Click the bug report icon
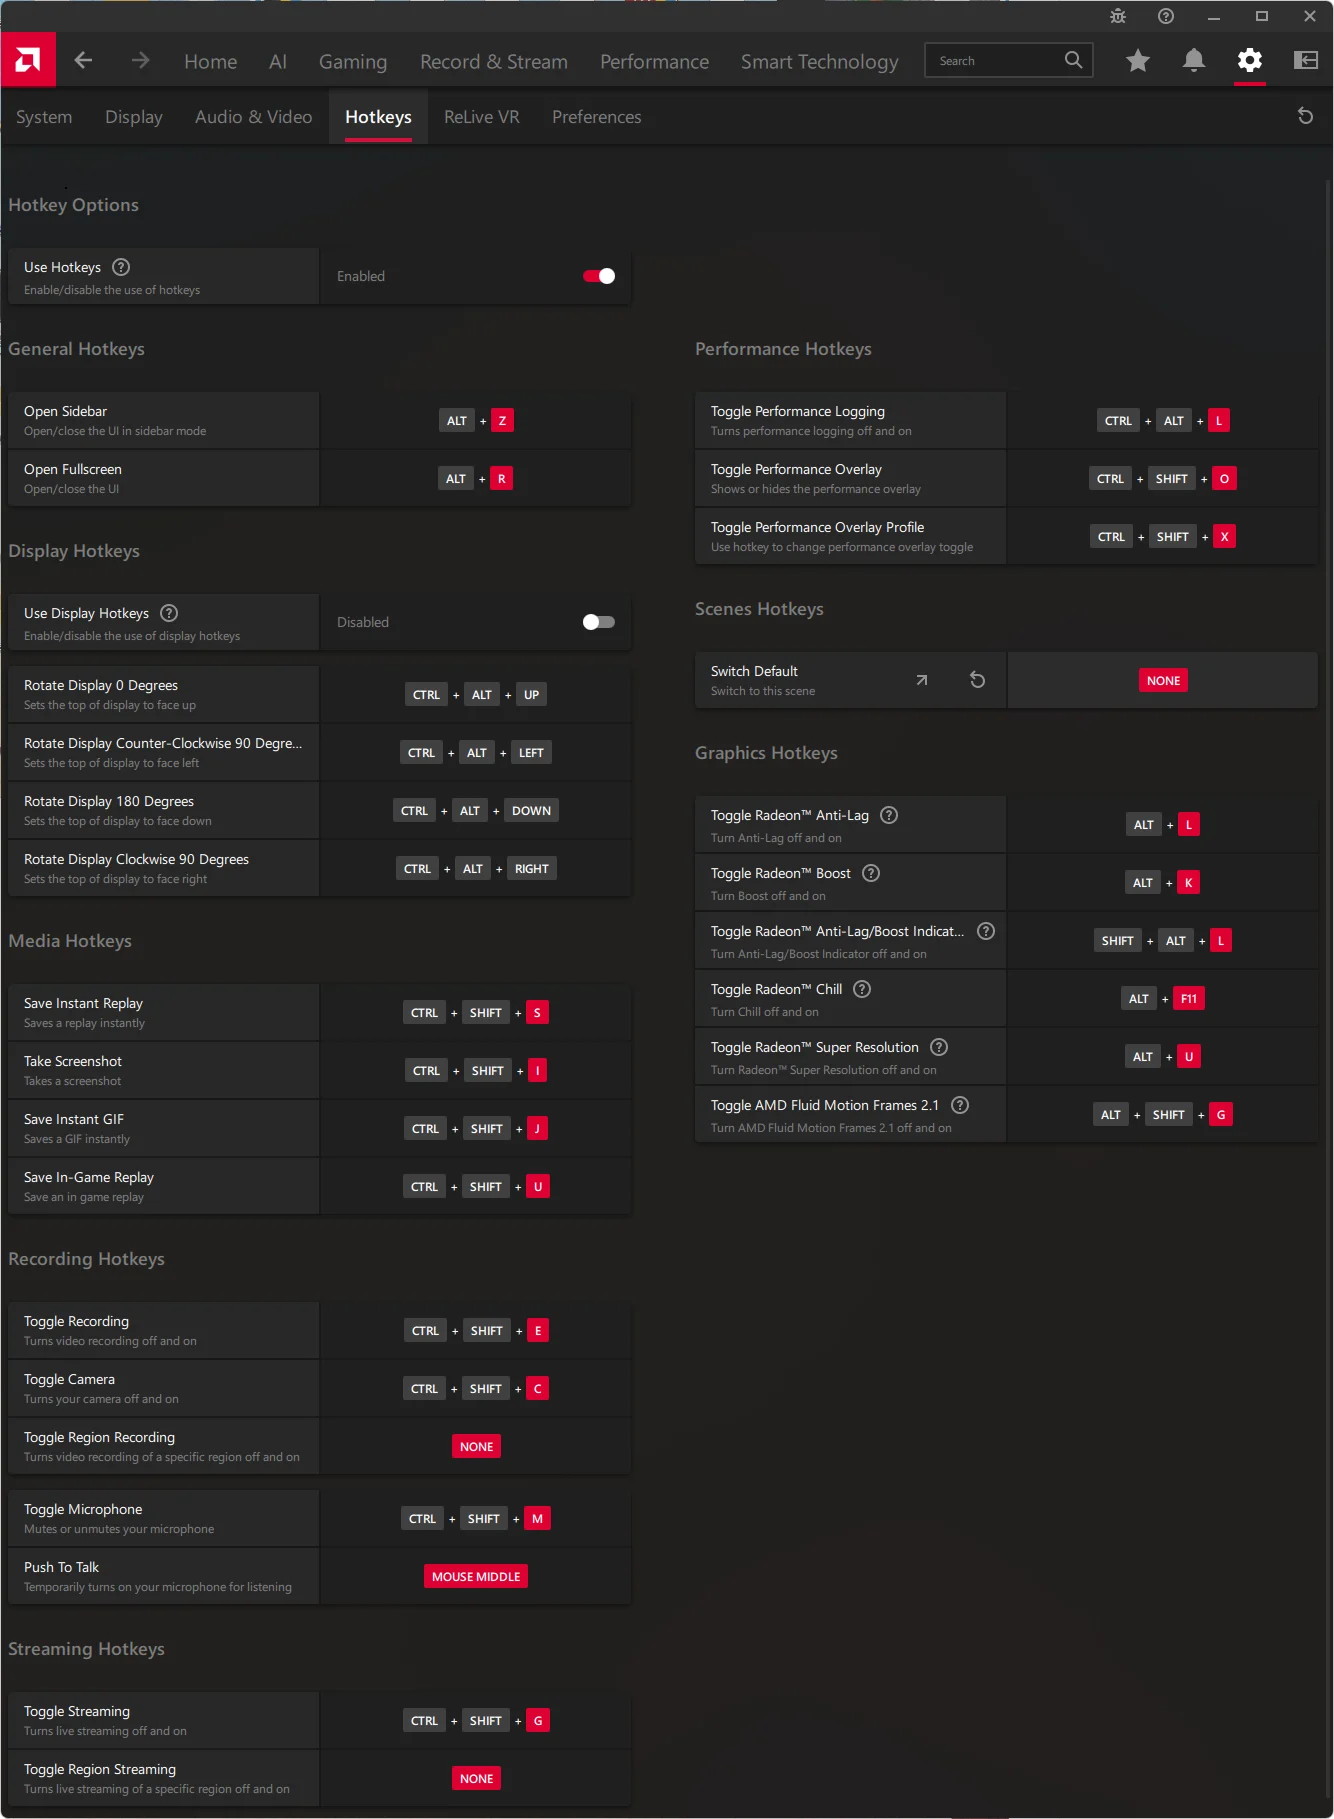1334x1819 pixels. click(x=1118, y=16)
